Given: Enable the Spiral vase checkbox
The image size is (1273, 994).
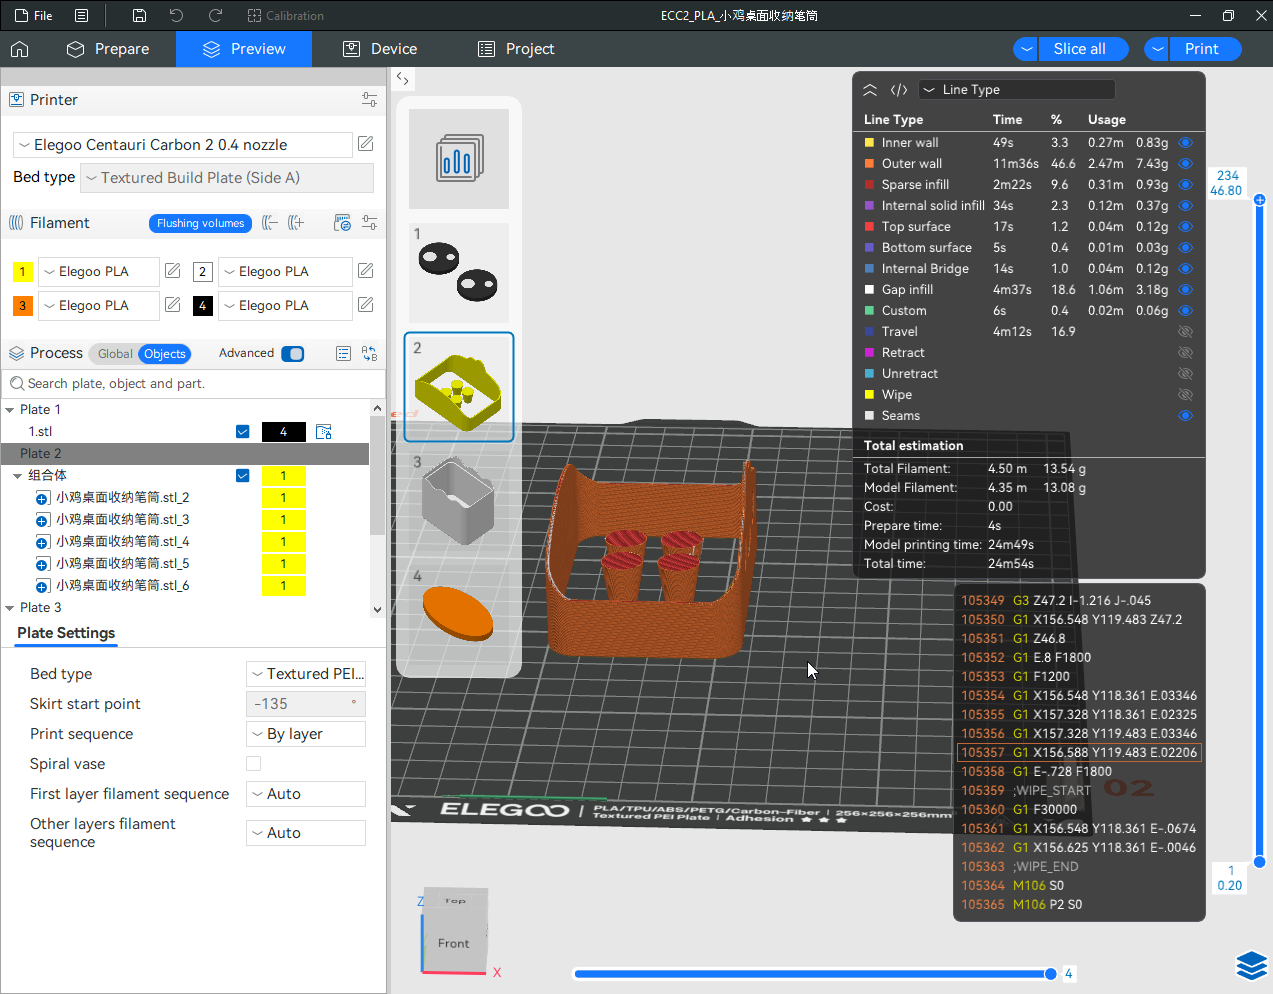Looking at the screenshot, I should [x=254, y=764].
